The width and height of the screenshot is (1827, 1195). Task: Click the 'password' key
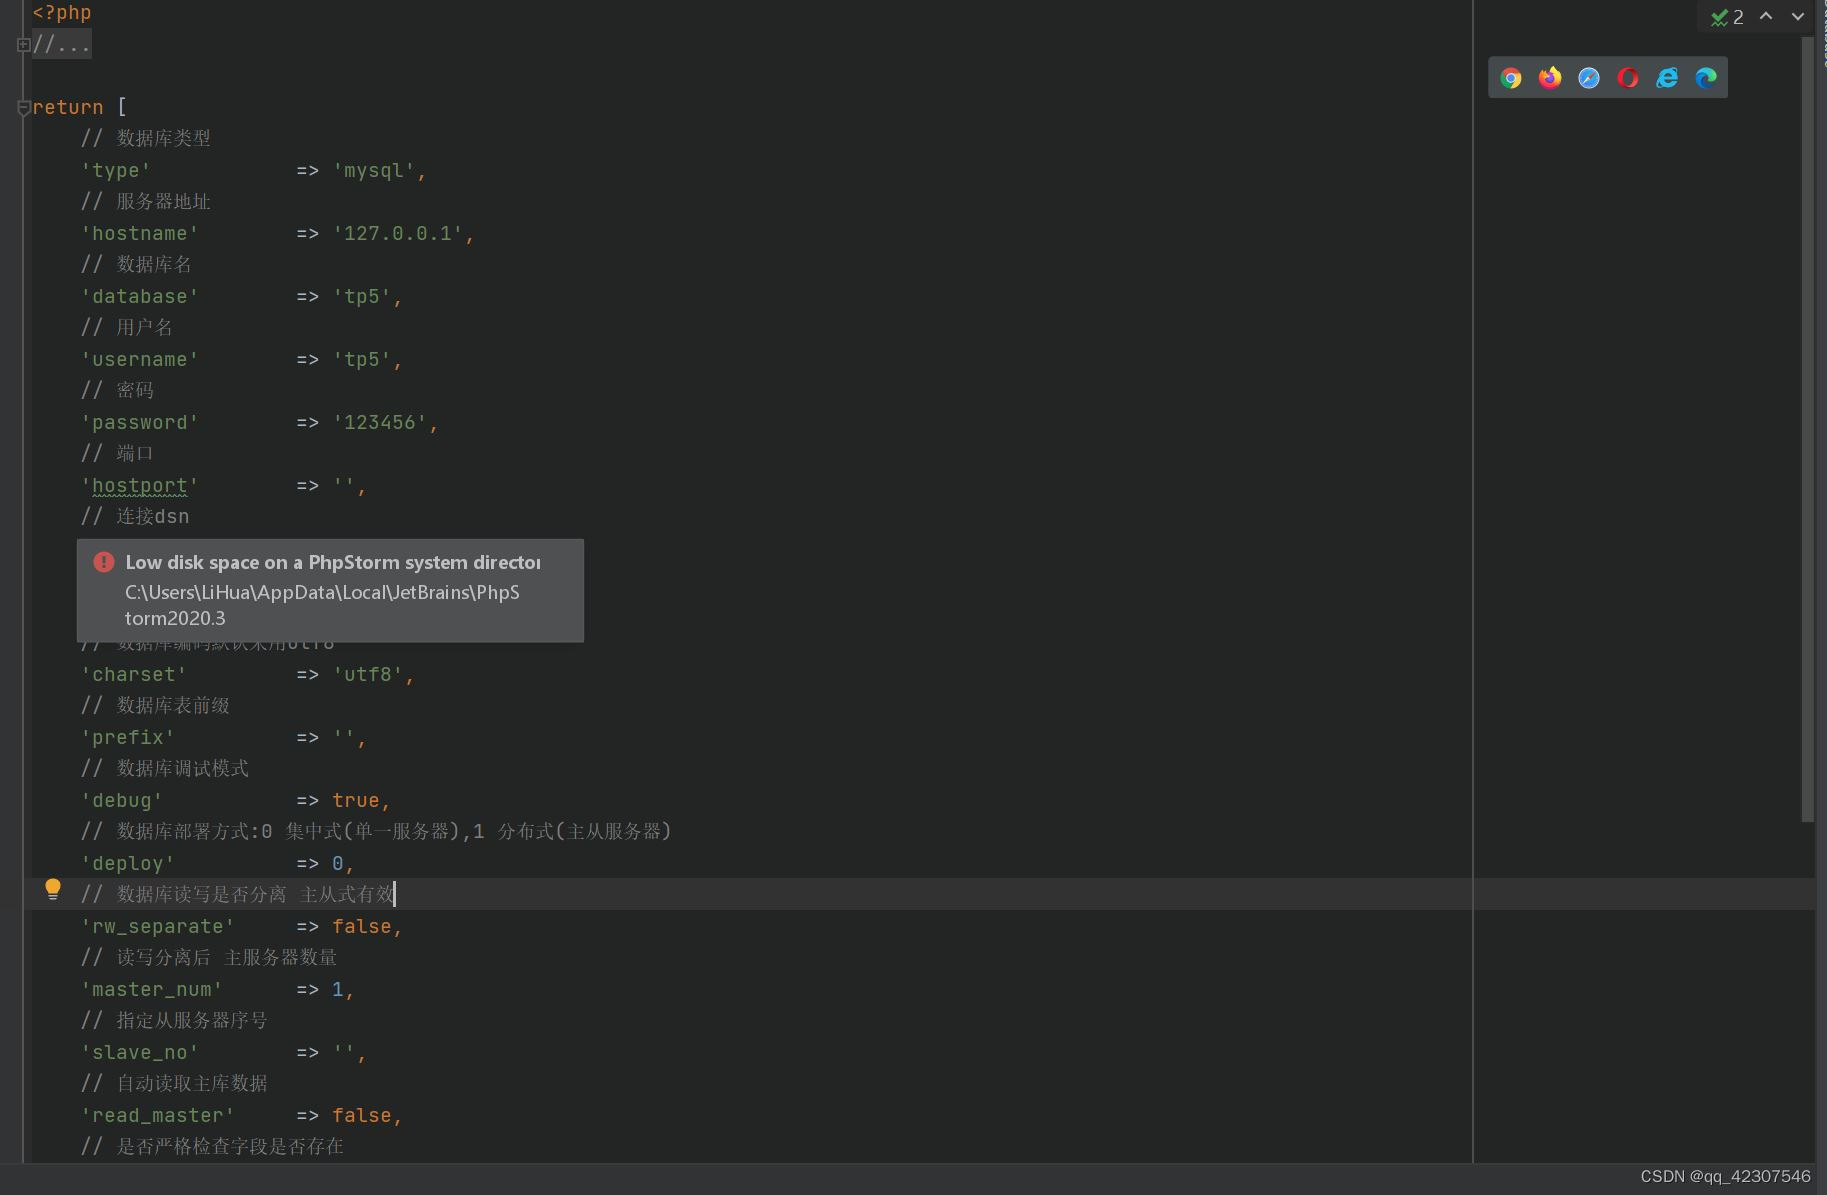[139, 423]
